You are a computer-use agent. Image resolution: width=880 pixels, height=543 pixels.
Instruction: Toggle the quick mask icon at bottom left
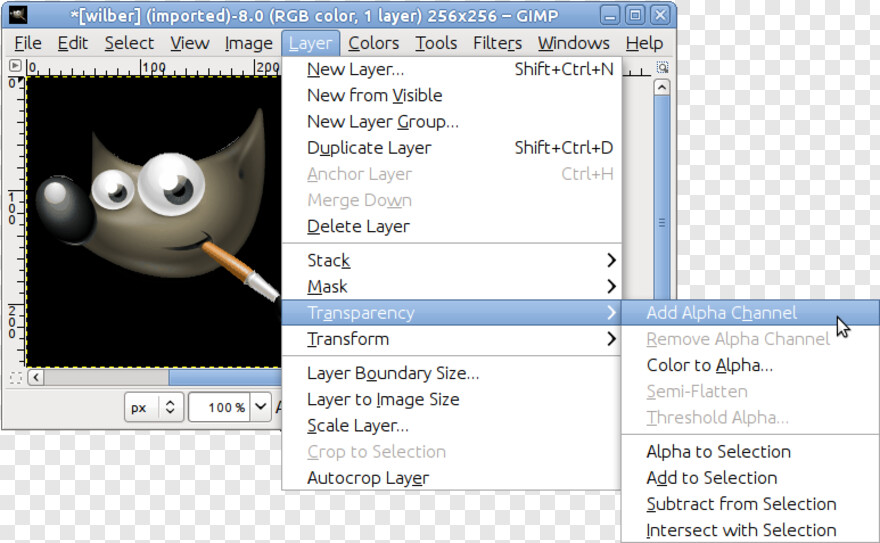pyautogui.click(x=15, y=378)
